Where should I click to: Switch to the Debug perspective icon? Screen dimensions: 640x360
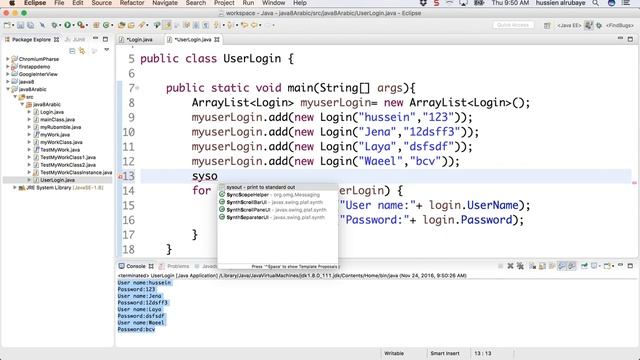pyautogui.click(x=599, y=25)
